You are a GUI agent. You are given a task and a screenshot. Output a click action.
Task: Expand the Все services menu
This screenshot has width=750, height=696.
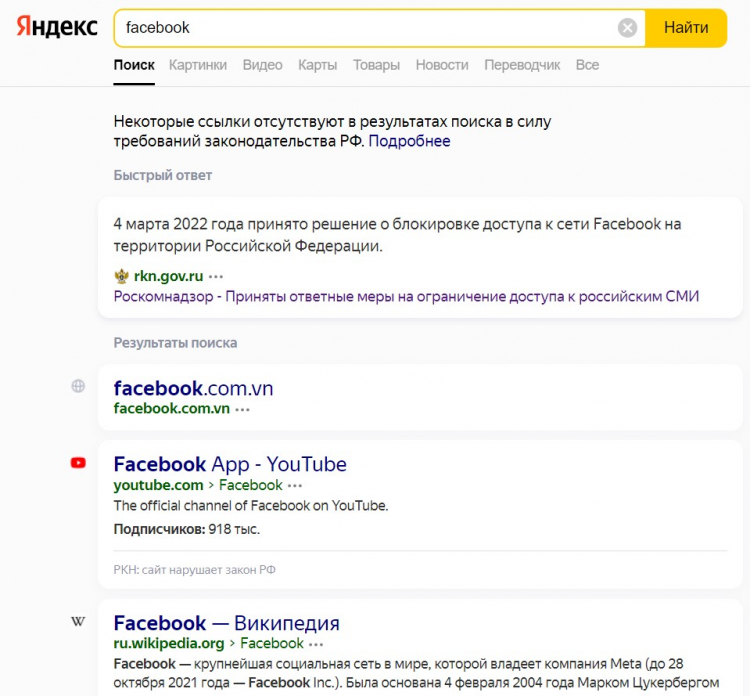tap(587, 65)
